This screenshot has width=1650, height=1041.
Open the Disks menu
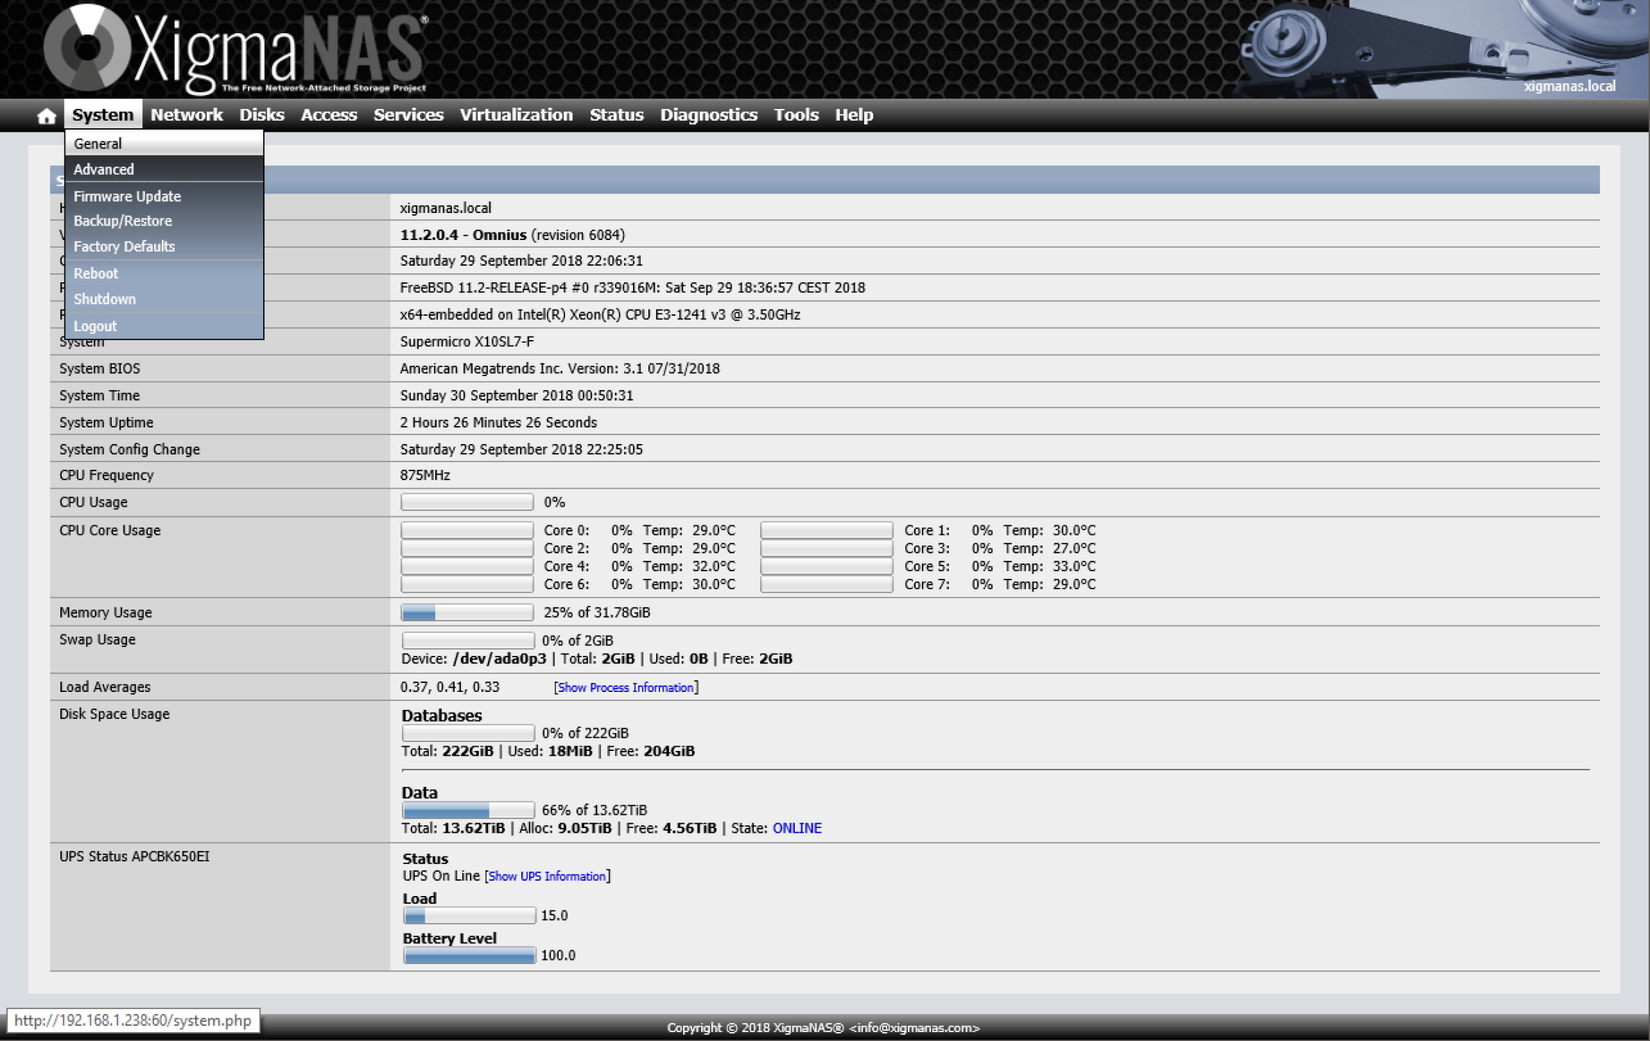pyautogui.click(x=261, y=115)
